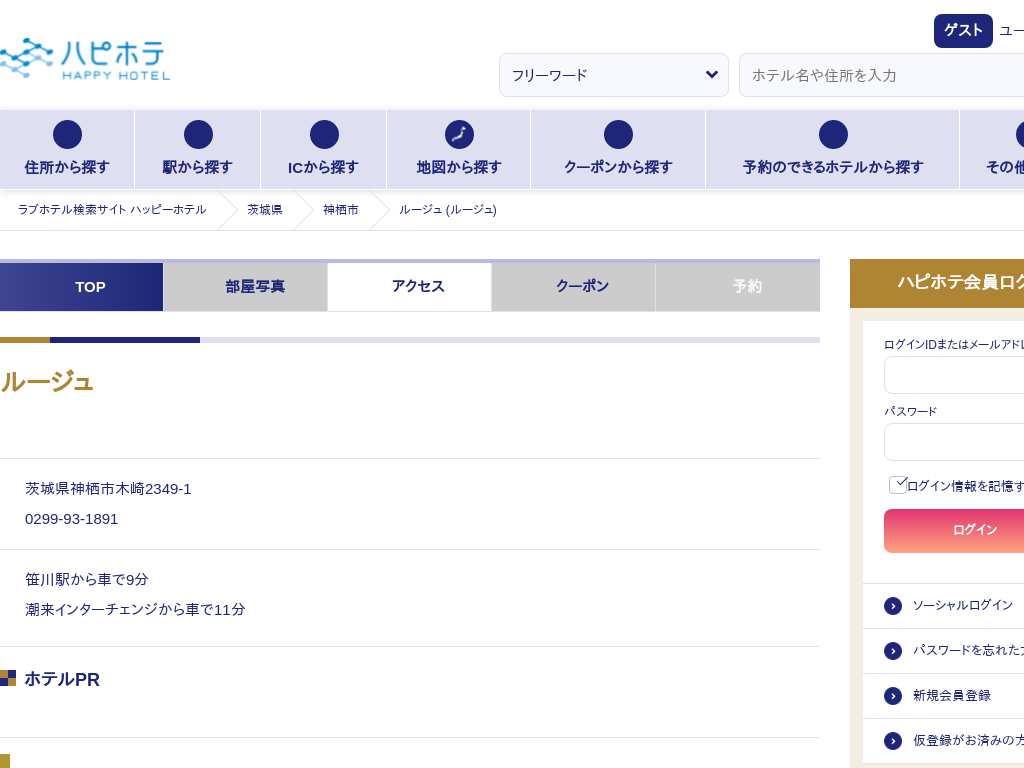Go to the 神栖市 breadcrumb
This screenshot has width=1024, height=768.
pos(340,210)
